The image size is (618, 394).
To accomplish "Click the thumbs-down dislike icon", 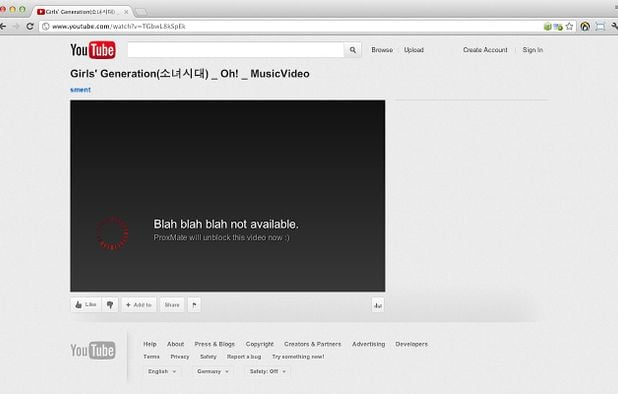I will [110, 305].
